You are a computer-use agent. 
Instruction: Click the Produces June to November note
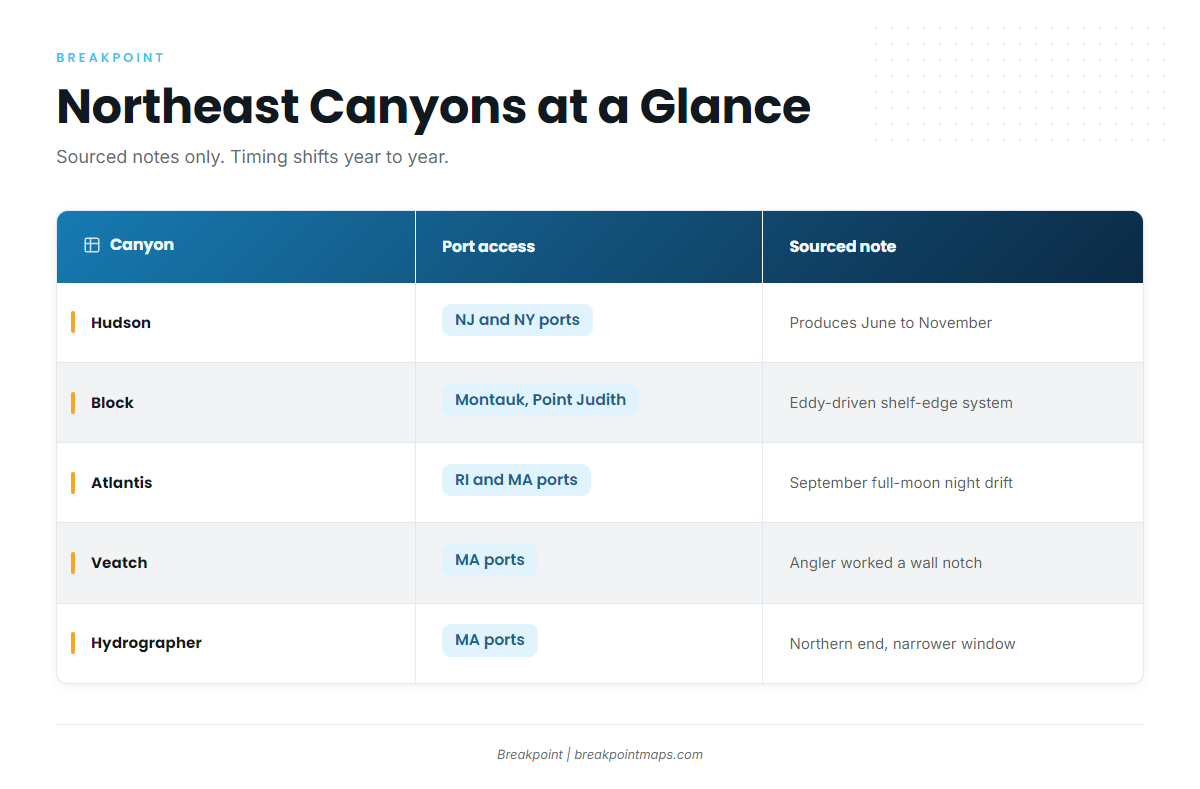891,322
